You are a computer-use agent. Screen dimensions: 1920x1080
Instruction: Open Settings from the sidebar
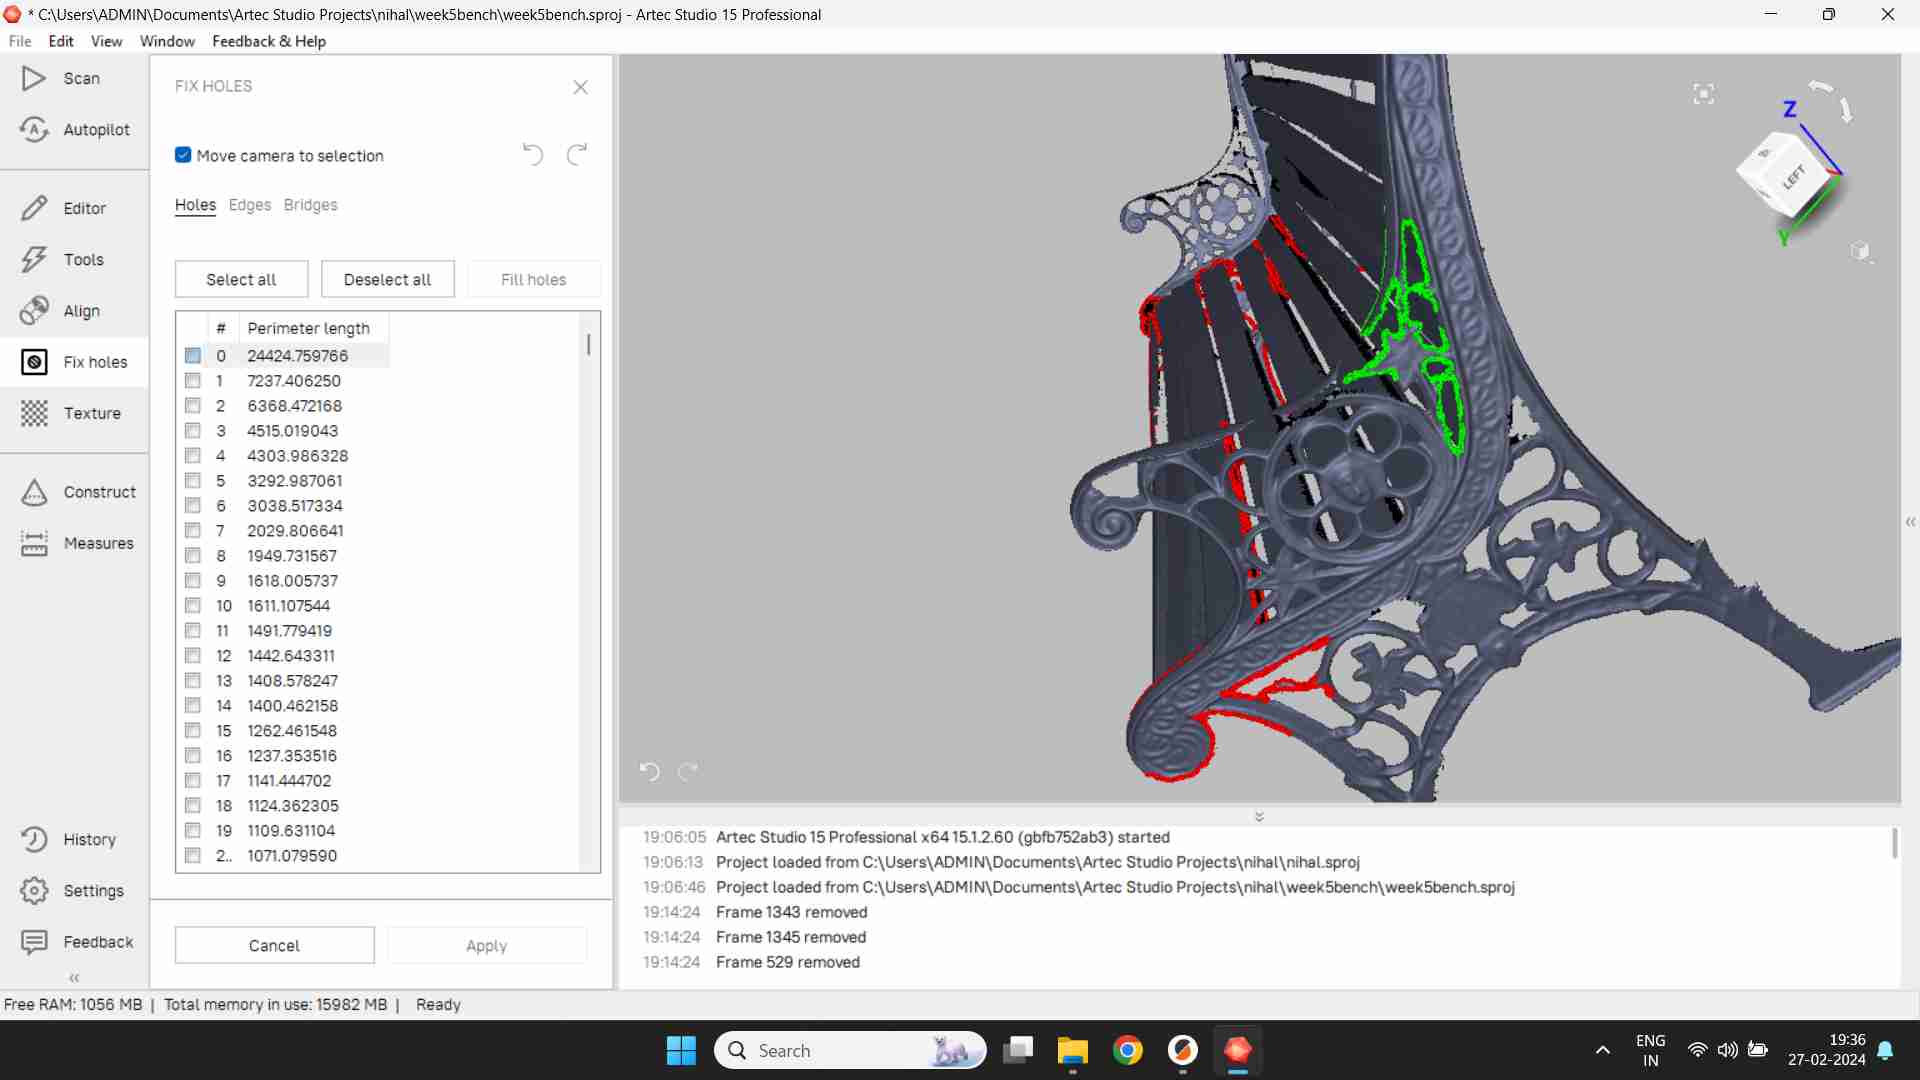[74, 890]
